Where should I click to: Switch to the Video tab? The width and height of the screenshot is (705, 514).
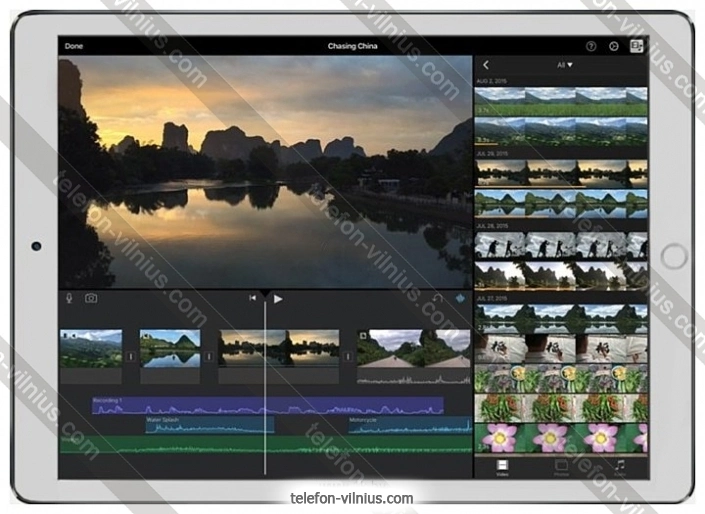[x=502, y=466]
